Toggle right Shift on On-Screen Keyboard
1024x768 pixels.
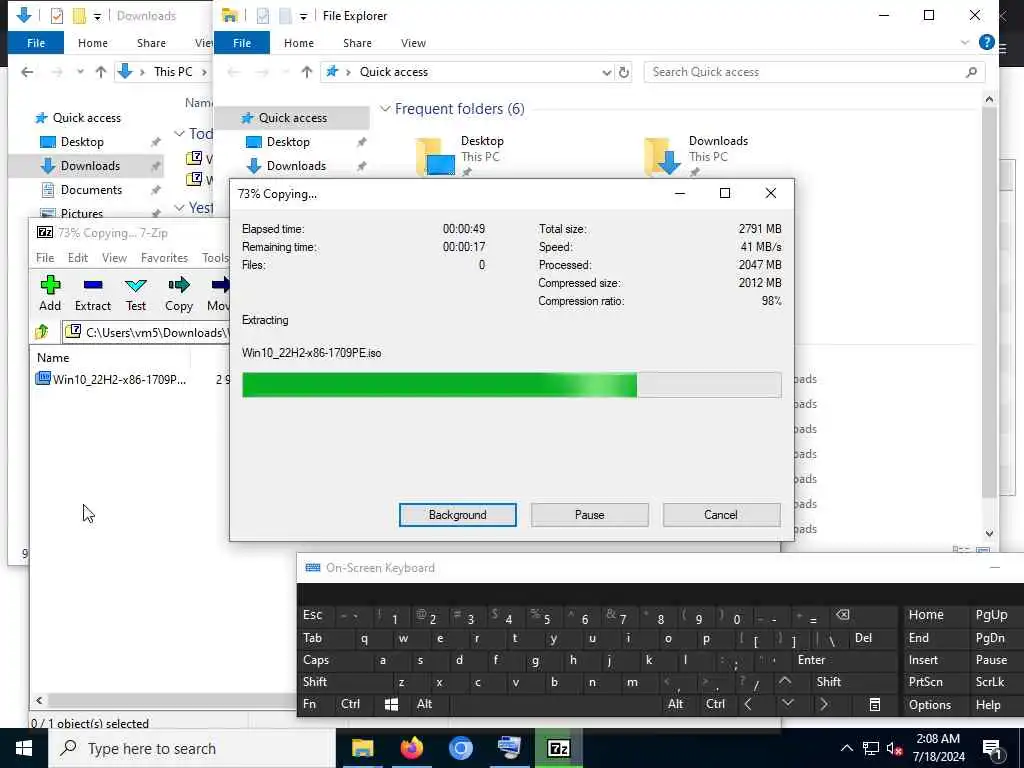[x=829, y=682]
